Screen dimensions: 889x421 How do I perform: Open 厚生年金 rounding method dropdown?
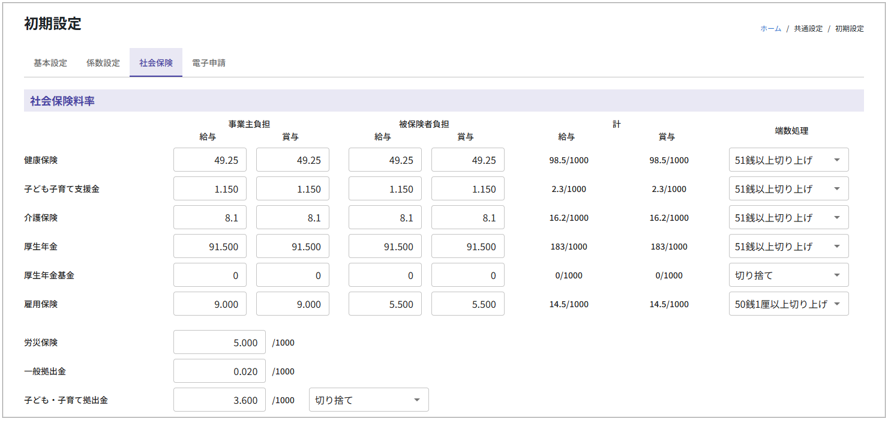[x=788, y=246]
